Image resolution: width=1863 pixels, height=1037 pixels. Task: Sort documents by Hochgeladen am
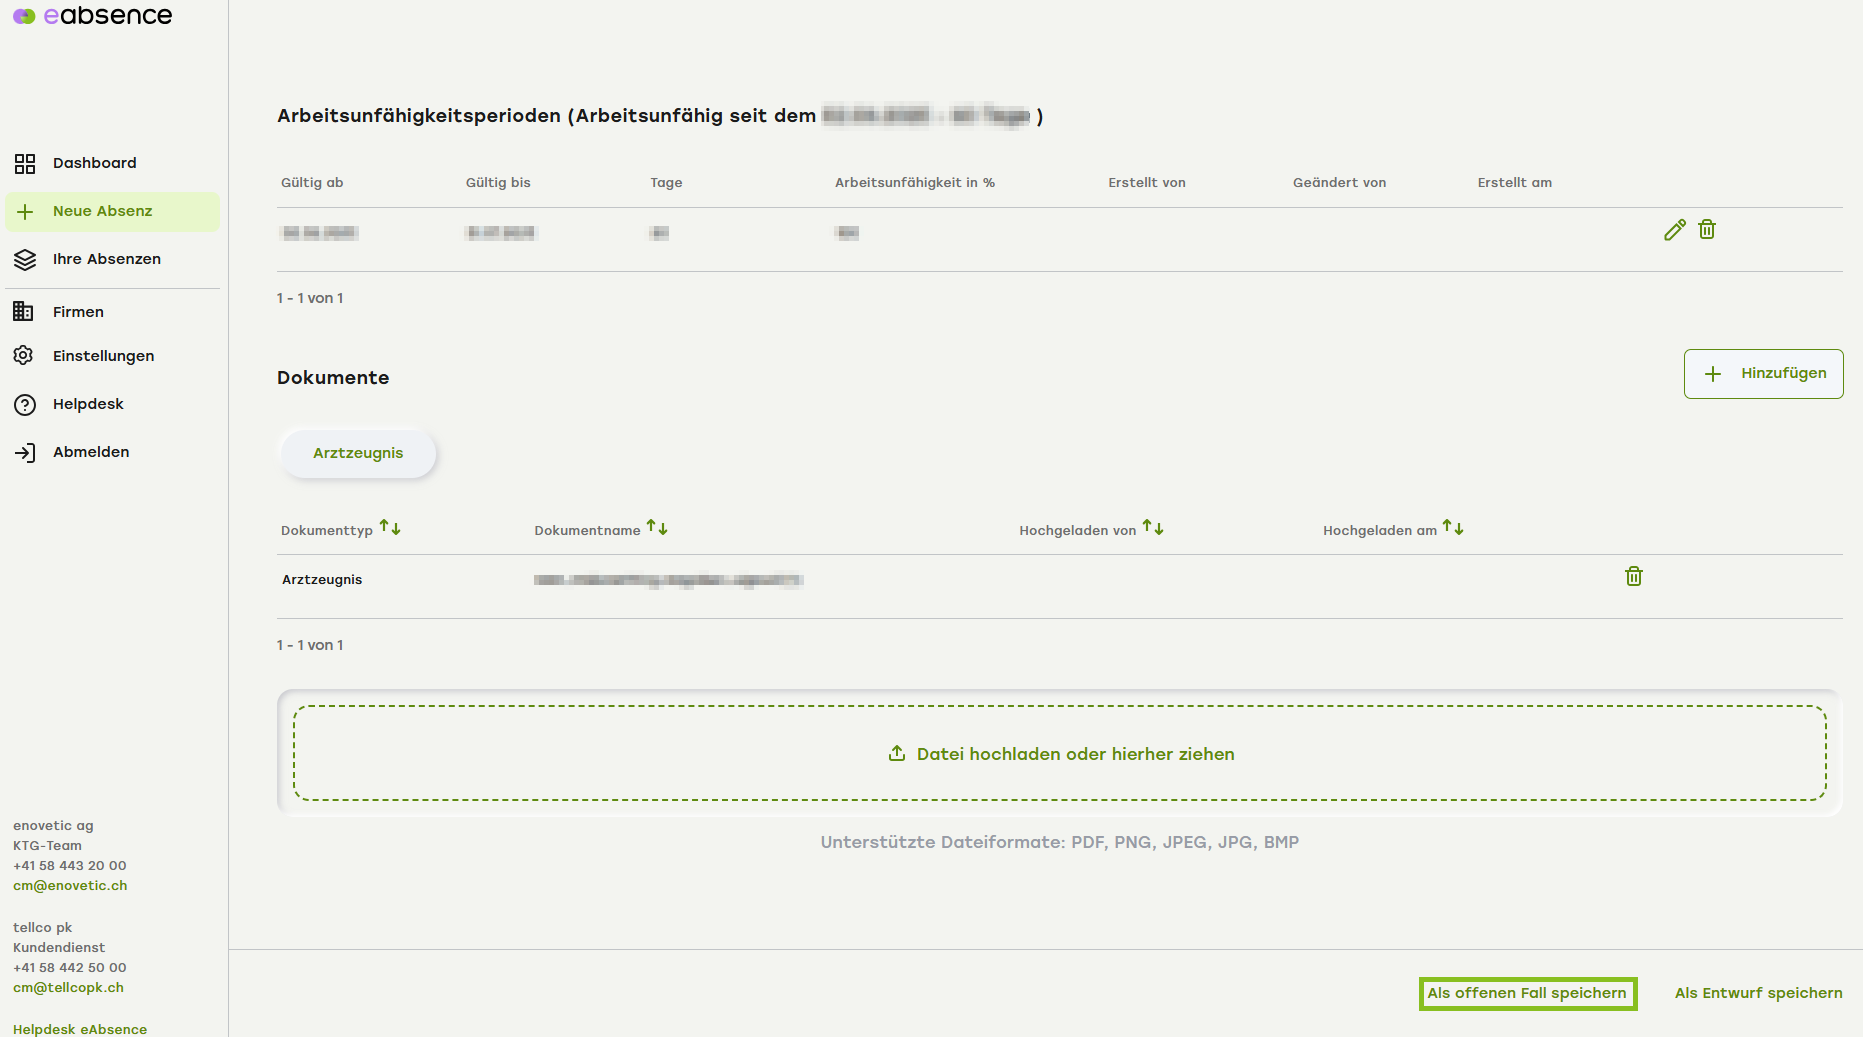(x=1453, y=527)
